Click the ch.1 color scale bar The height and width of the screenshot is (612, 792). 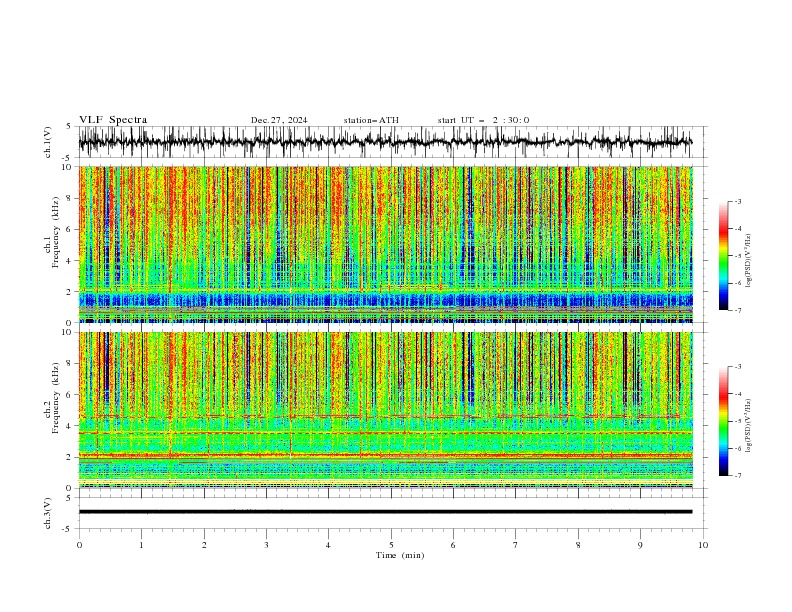[x=724, y=256]
